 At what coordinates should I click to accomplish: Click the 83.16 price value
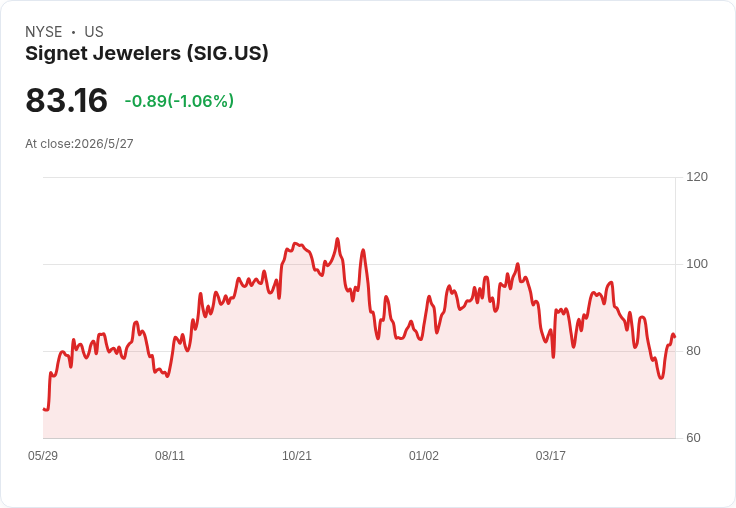(x=66, y=100)
